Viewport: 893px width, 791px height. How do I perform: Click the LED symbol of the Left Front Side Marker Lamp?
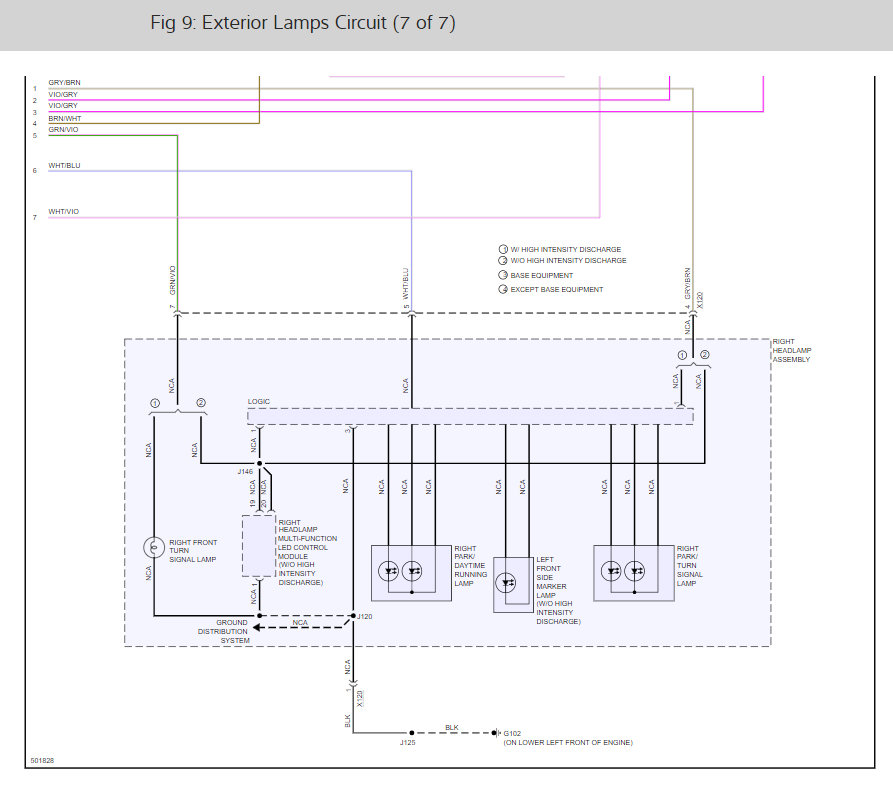point(506,583)
